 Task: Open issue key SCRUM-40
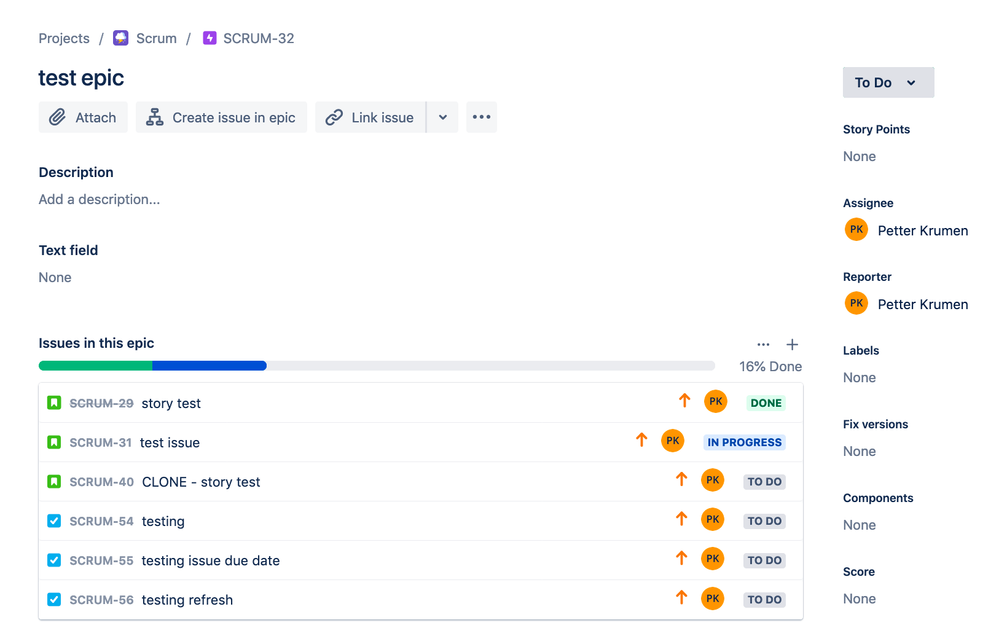(101, 482)
